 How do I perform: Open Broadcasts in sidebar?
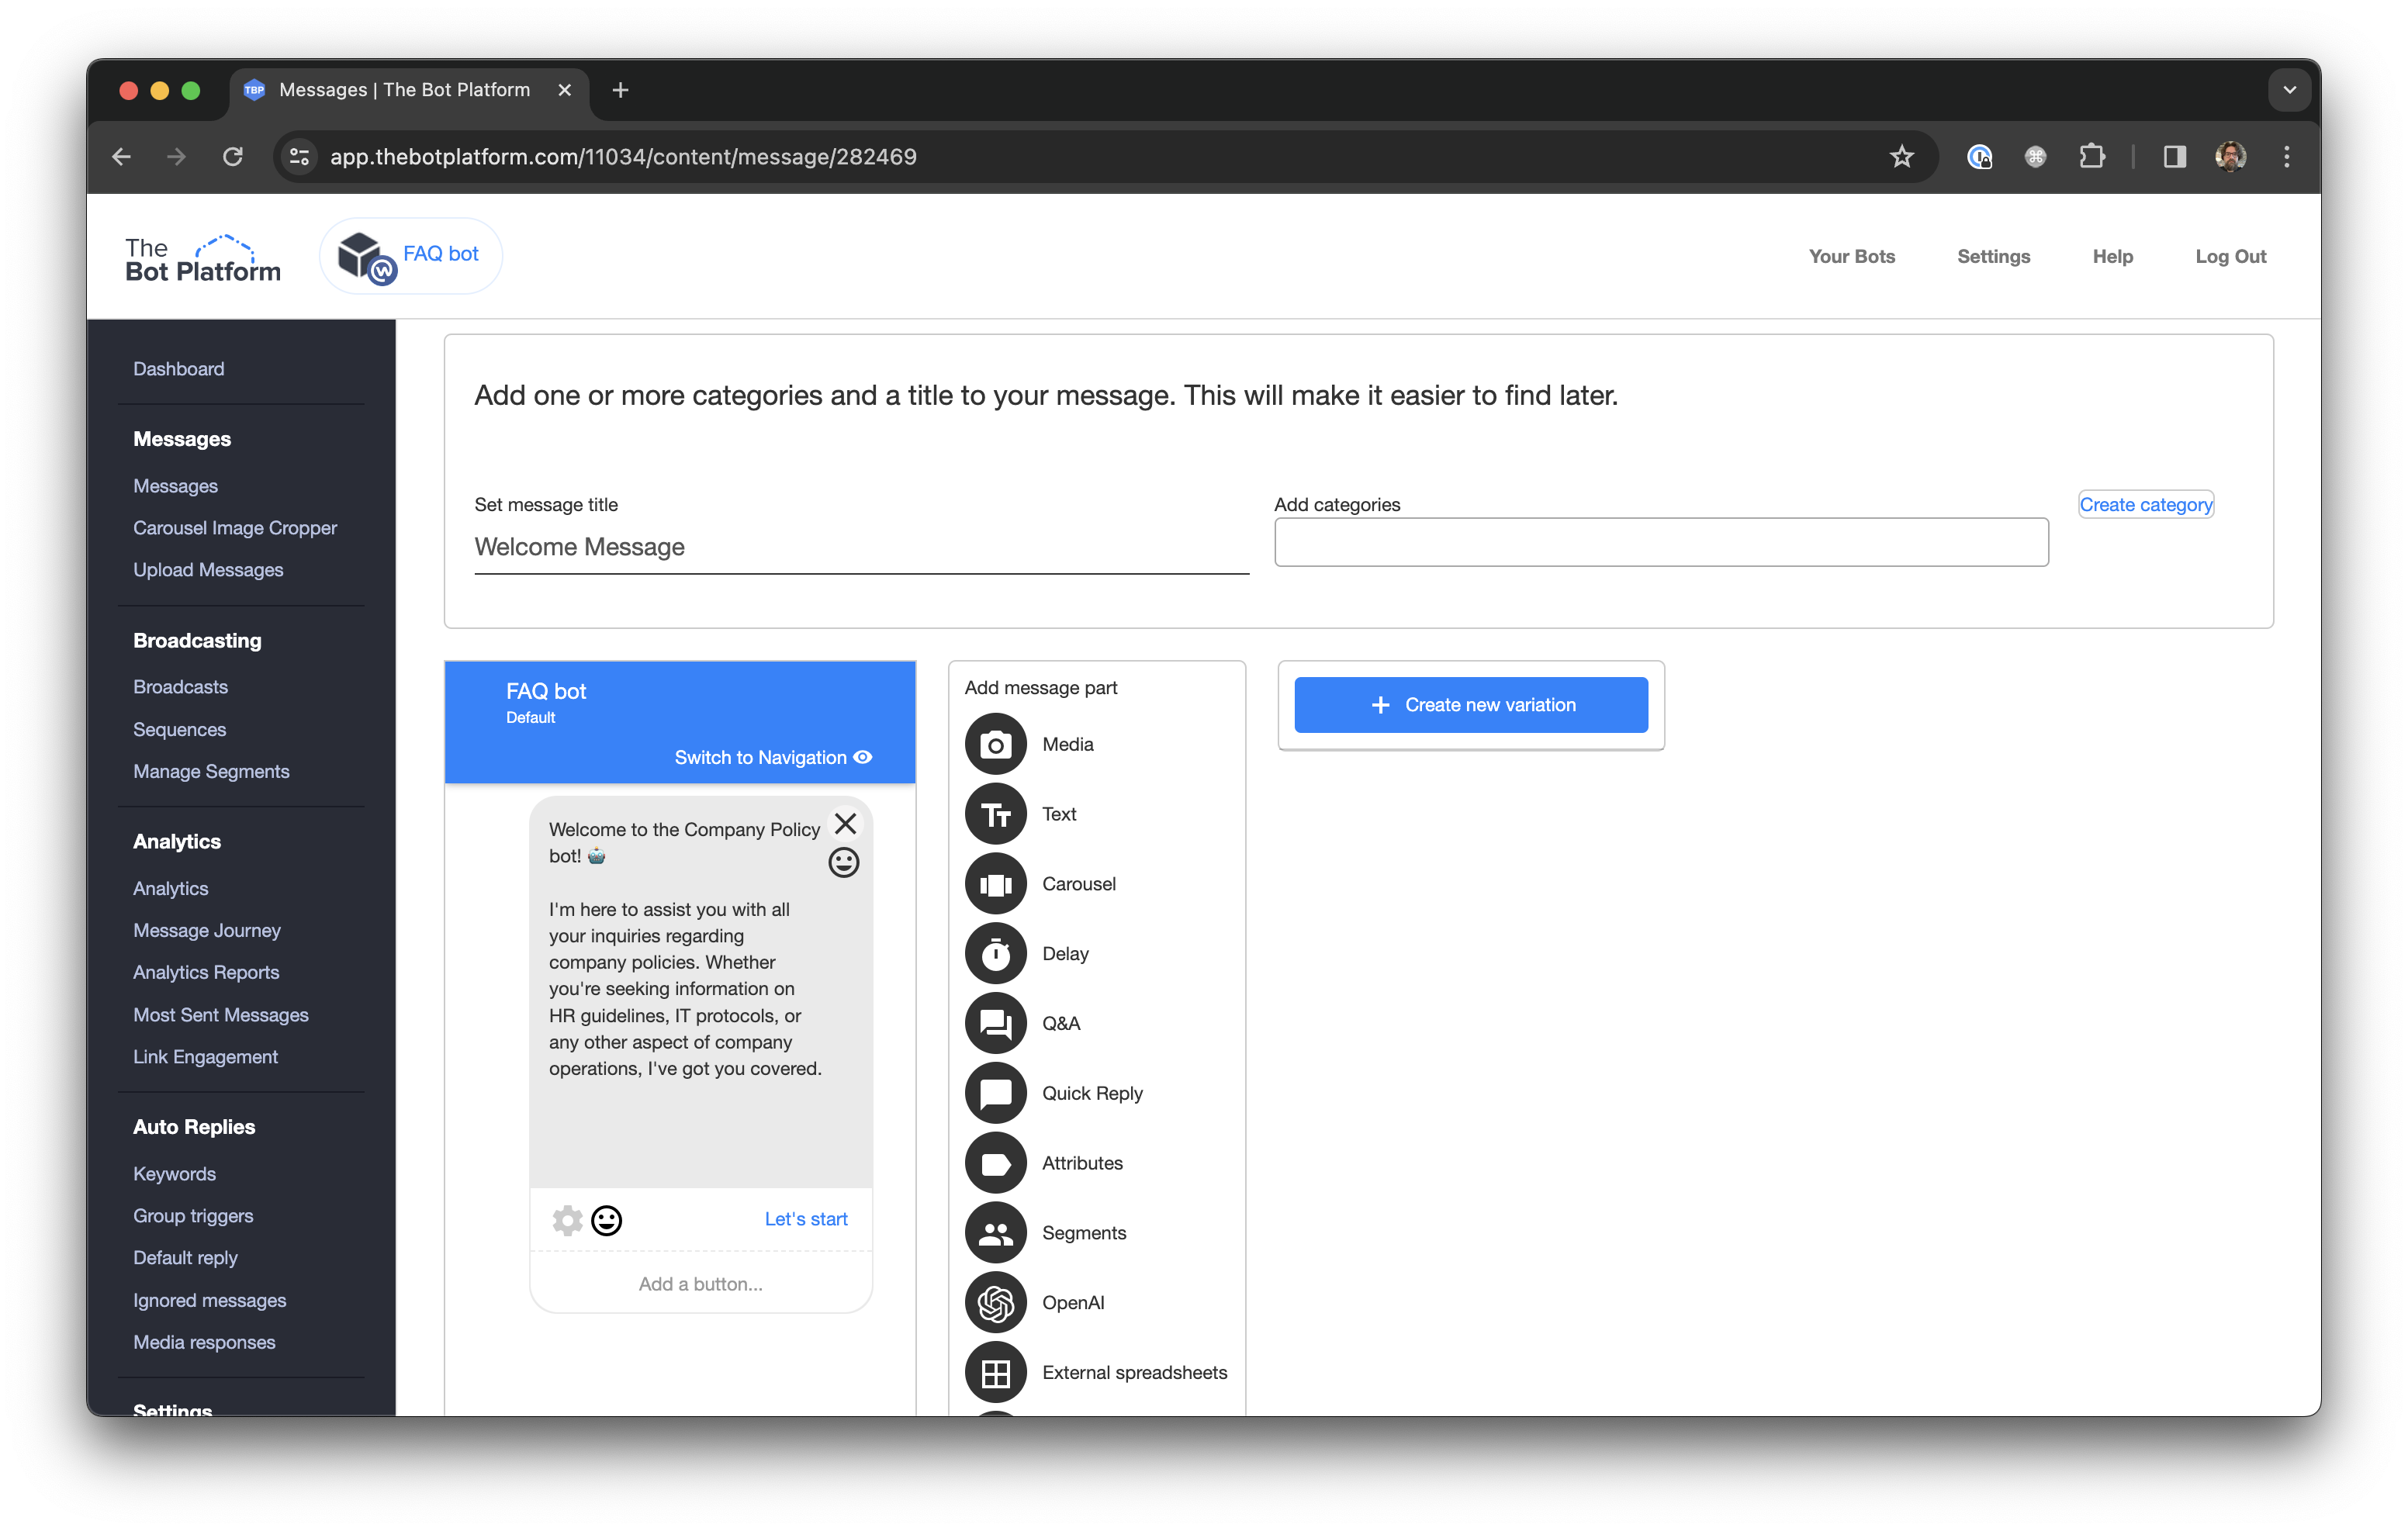pyautogui.click(x=180, y=687)
